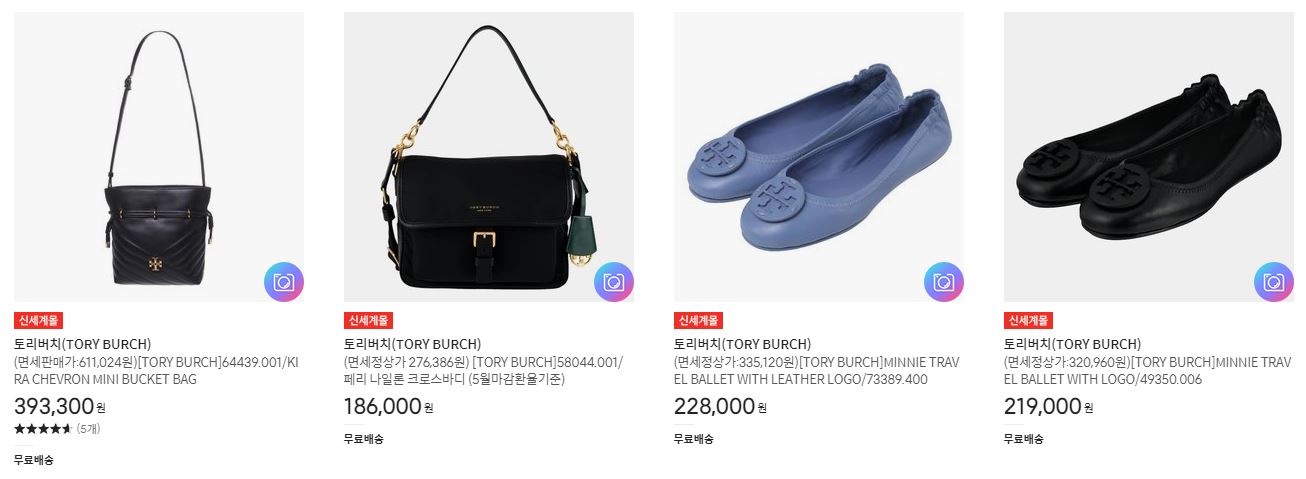Viewport: 1306px width, 479px height.
Task: Click the 186,000원 price
Action: pos(389,406)
